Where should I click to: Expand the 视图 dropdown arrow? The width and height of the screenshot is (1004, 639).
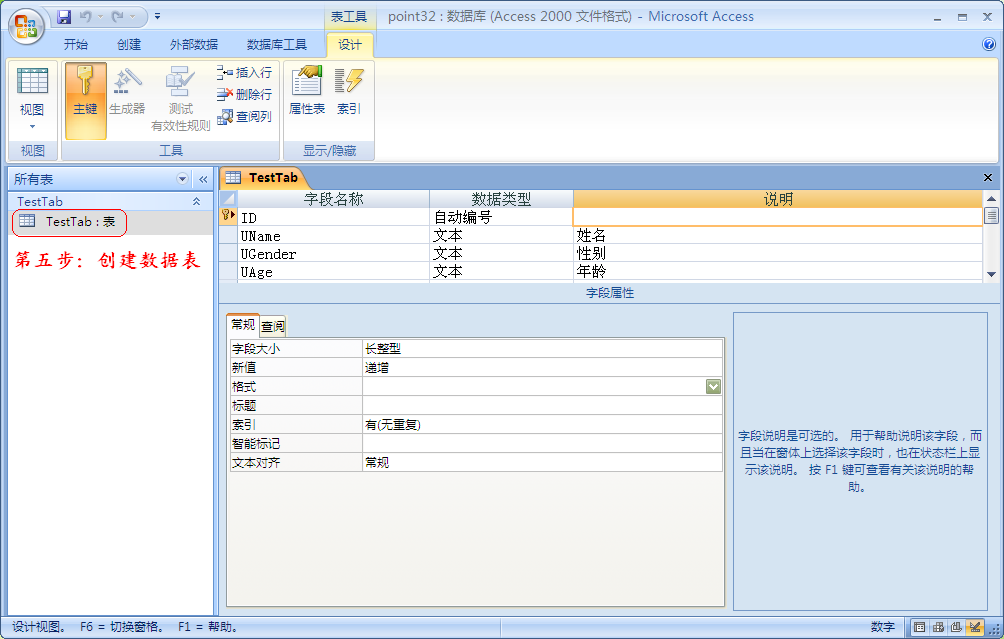(32, 127)
